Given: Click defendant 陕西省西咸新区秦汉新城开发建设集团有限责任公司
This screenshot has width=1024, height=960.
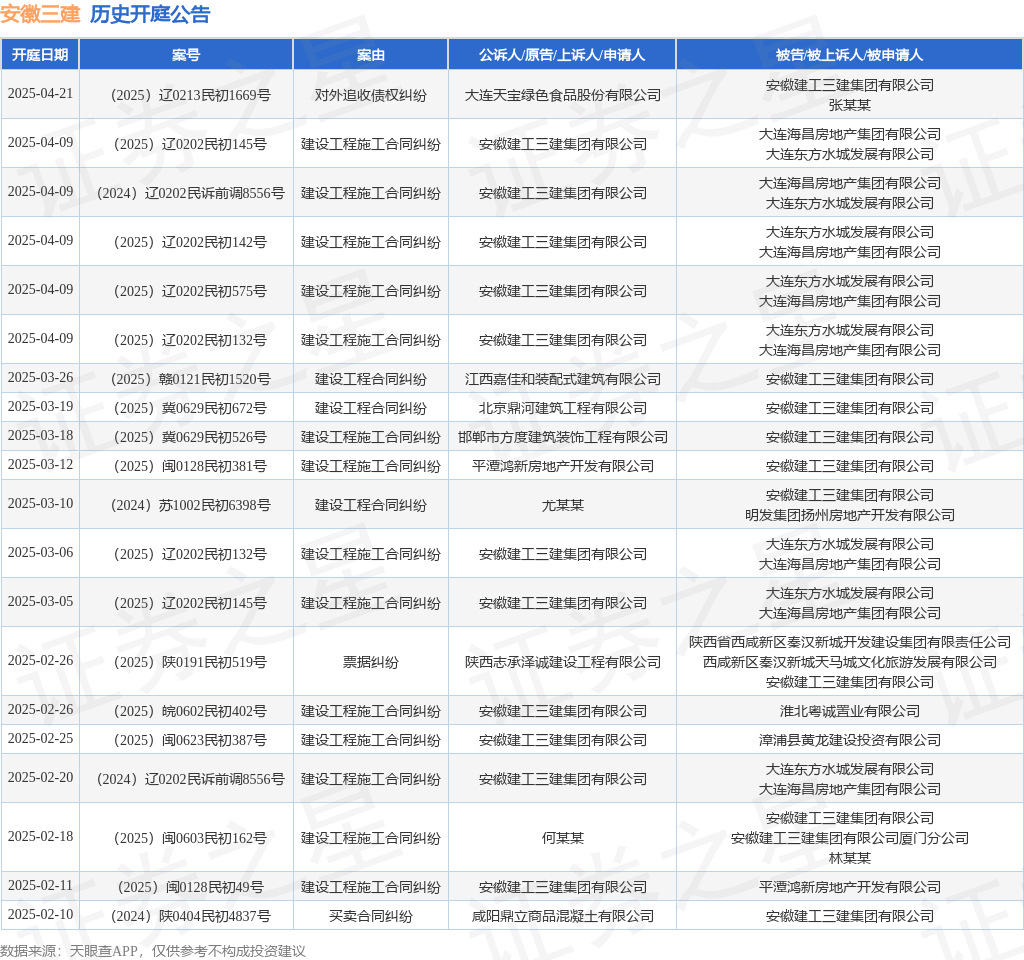Looking at the screenshot, I should tap(849, 642).
